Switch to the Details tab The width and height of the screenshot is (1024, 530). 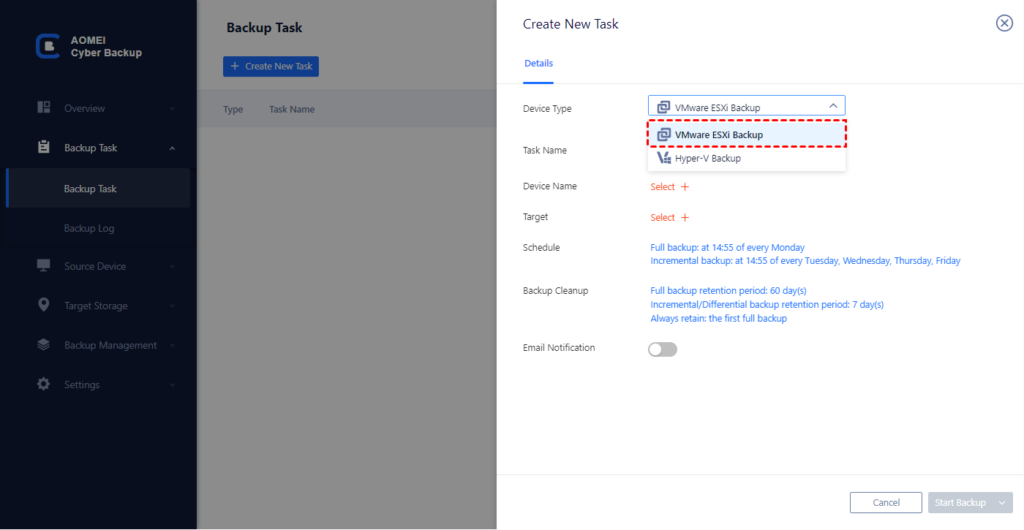pyautogui.click(x=538, y=64)
